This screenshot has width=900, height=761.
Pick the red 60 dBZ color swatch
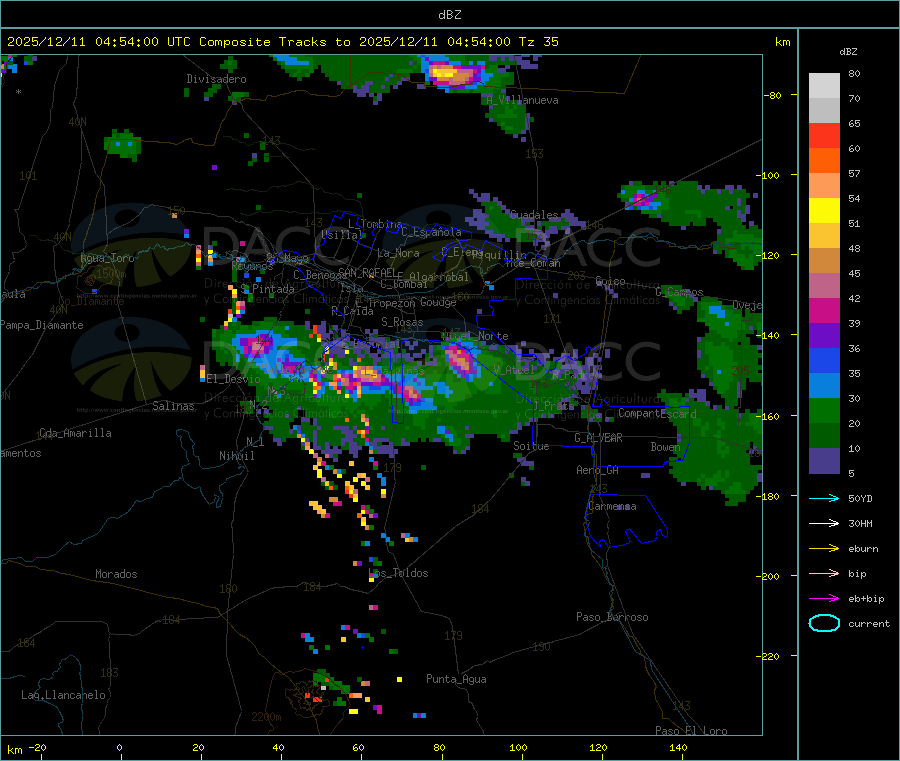(x=824, y=135)
